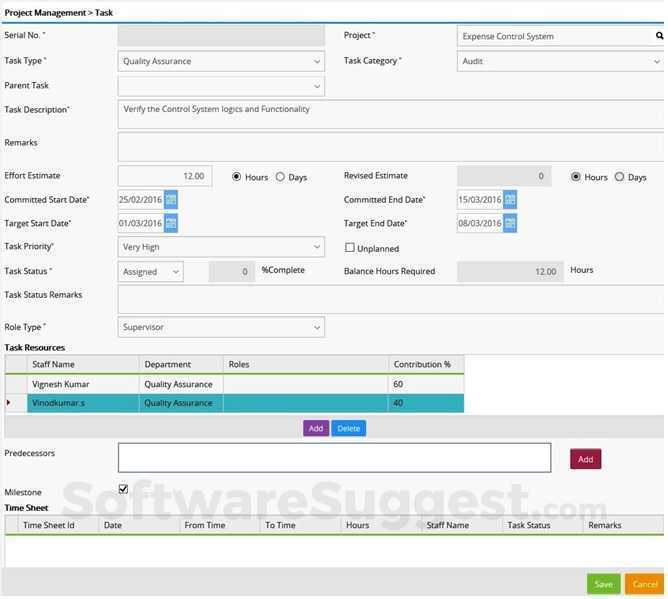Select Days for Effort Estimate
This screenshot has width=668, height=599.
pos(280,177)
